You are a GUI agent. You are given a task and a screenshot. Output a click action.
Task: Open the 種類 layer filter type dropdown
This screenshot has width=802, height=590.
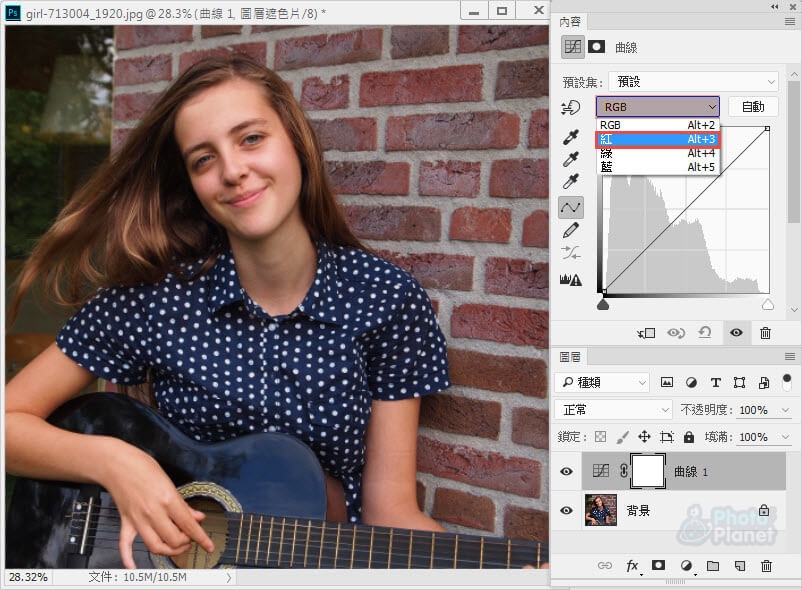coord(603,382)
